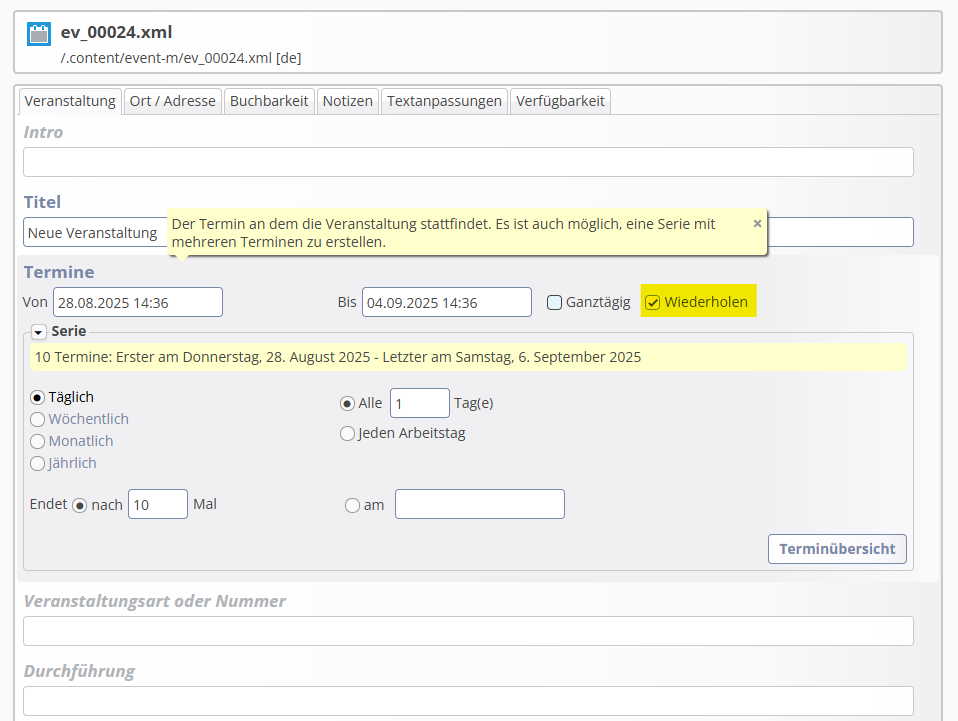
Task: Select the Monatlich radio option
Action: coord(37,442)
